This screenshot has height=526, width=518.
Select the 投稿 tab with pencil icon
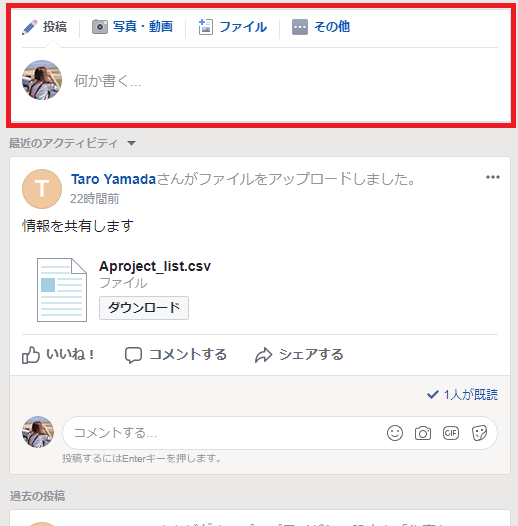(44, 27)
